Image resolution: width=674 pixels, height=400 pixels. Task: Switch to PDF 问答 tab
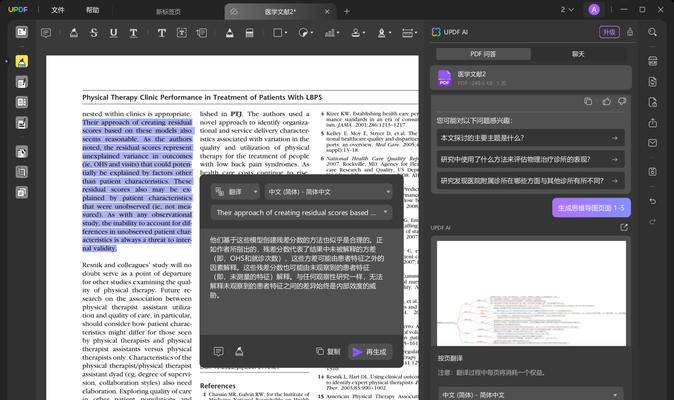point(483,54)
